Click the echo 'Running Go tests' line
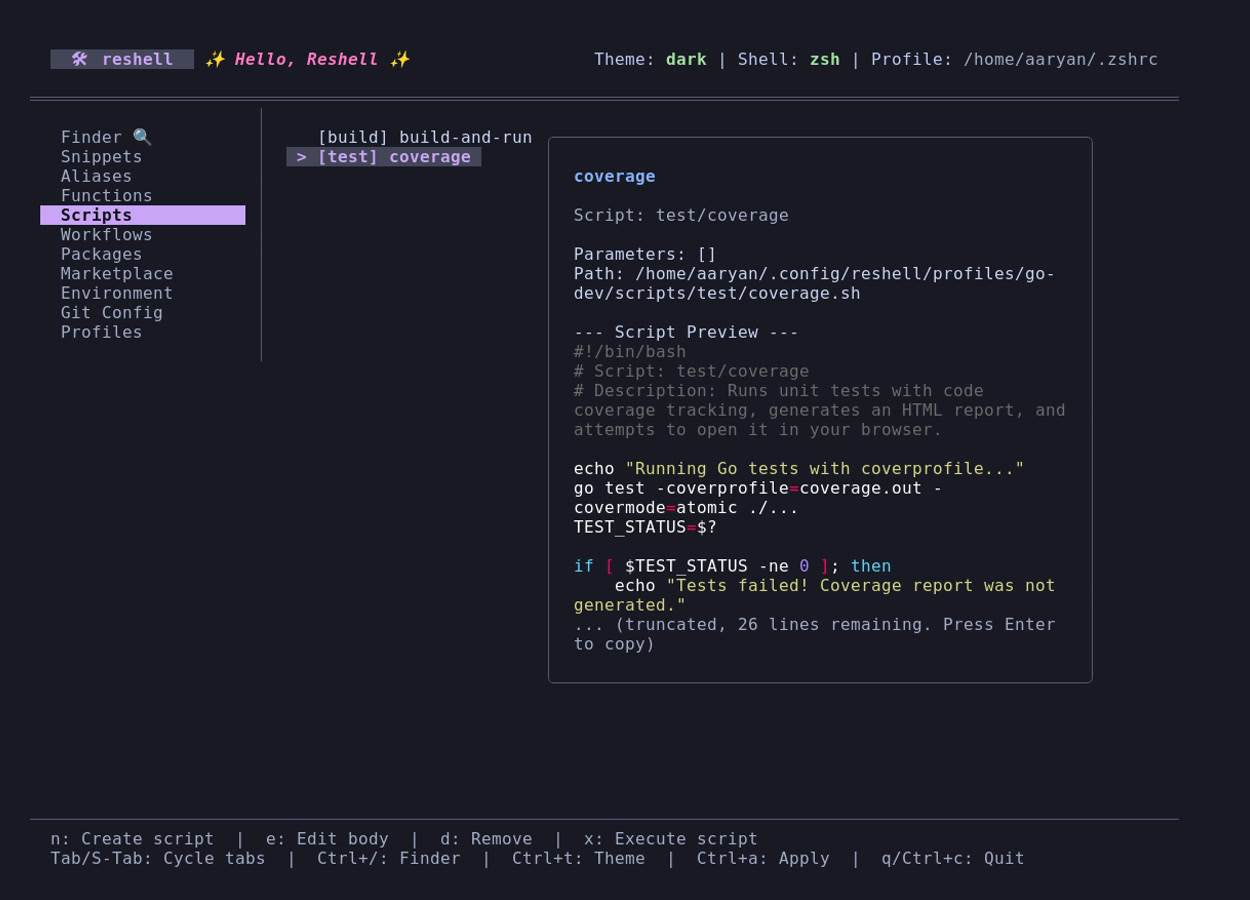The height and width of the screenshot is (900, 1250). point(799,469)
